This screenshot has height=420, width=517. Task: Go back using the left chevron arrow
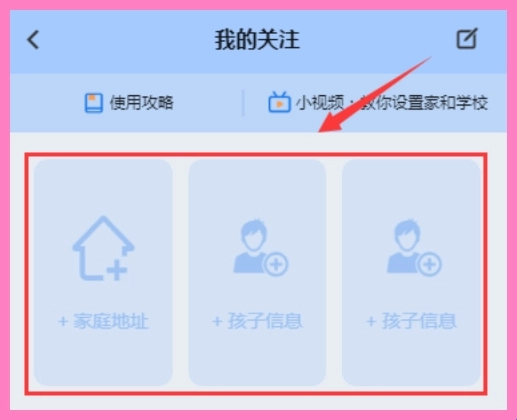click(33, 40)
